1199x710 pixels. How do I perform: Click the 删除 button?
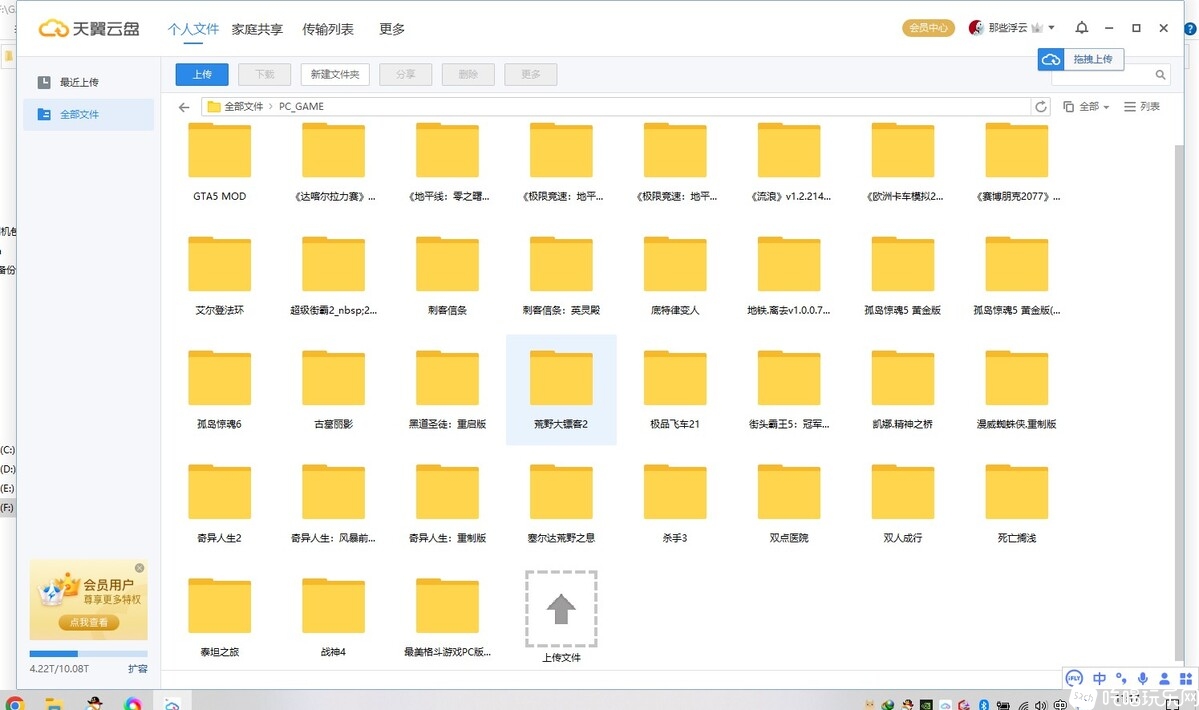coord(468,74)
